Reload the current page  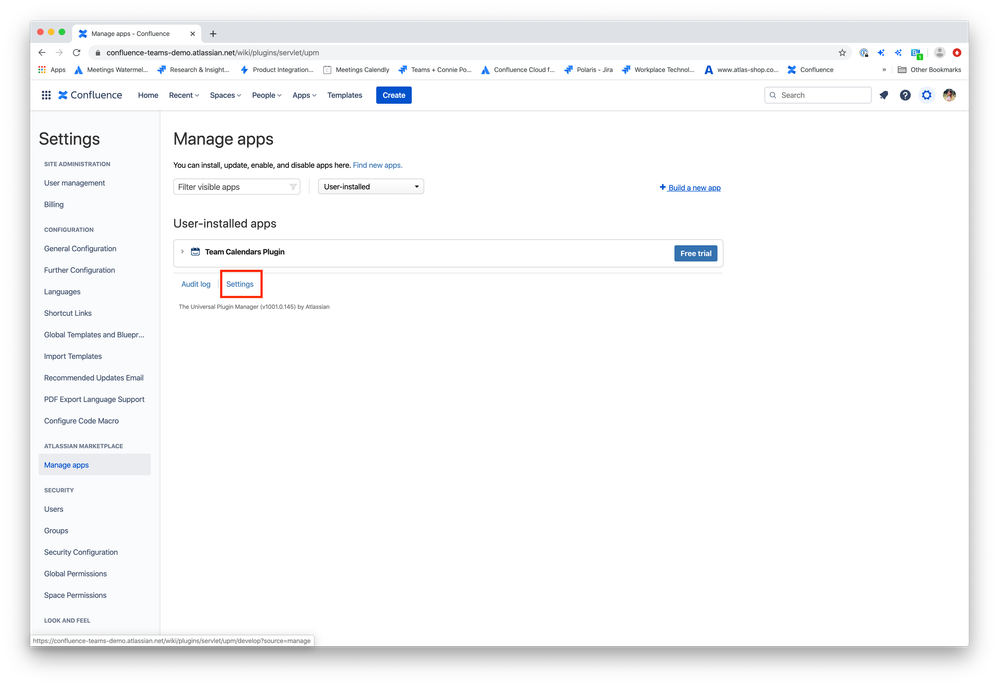tap(76, 53)
